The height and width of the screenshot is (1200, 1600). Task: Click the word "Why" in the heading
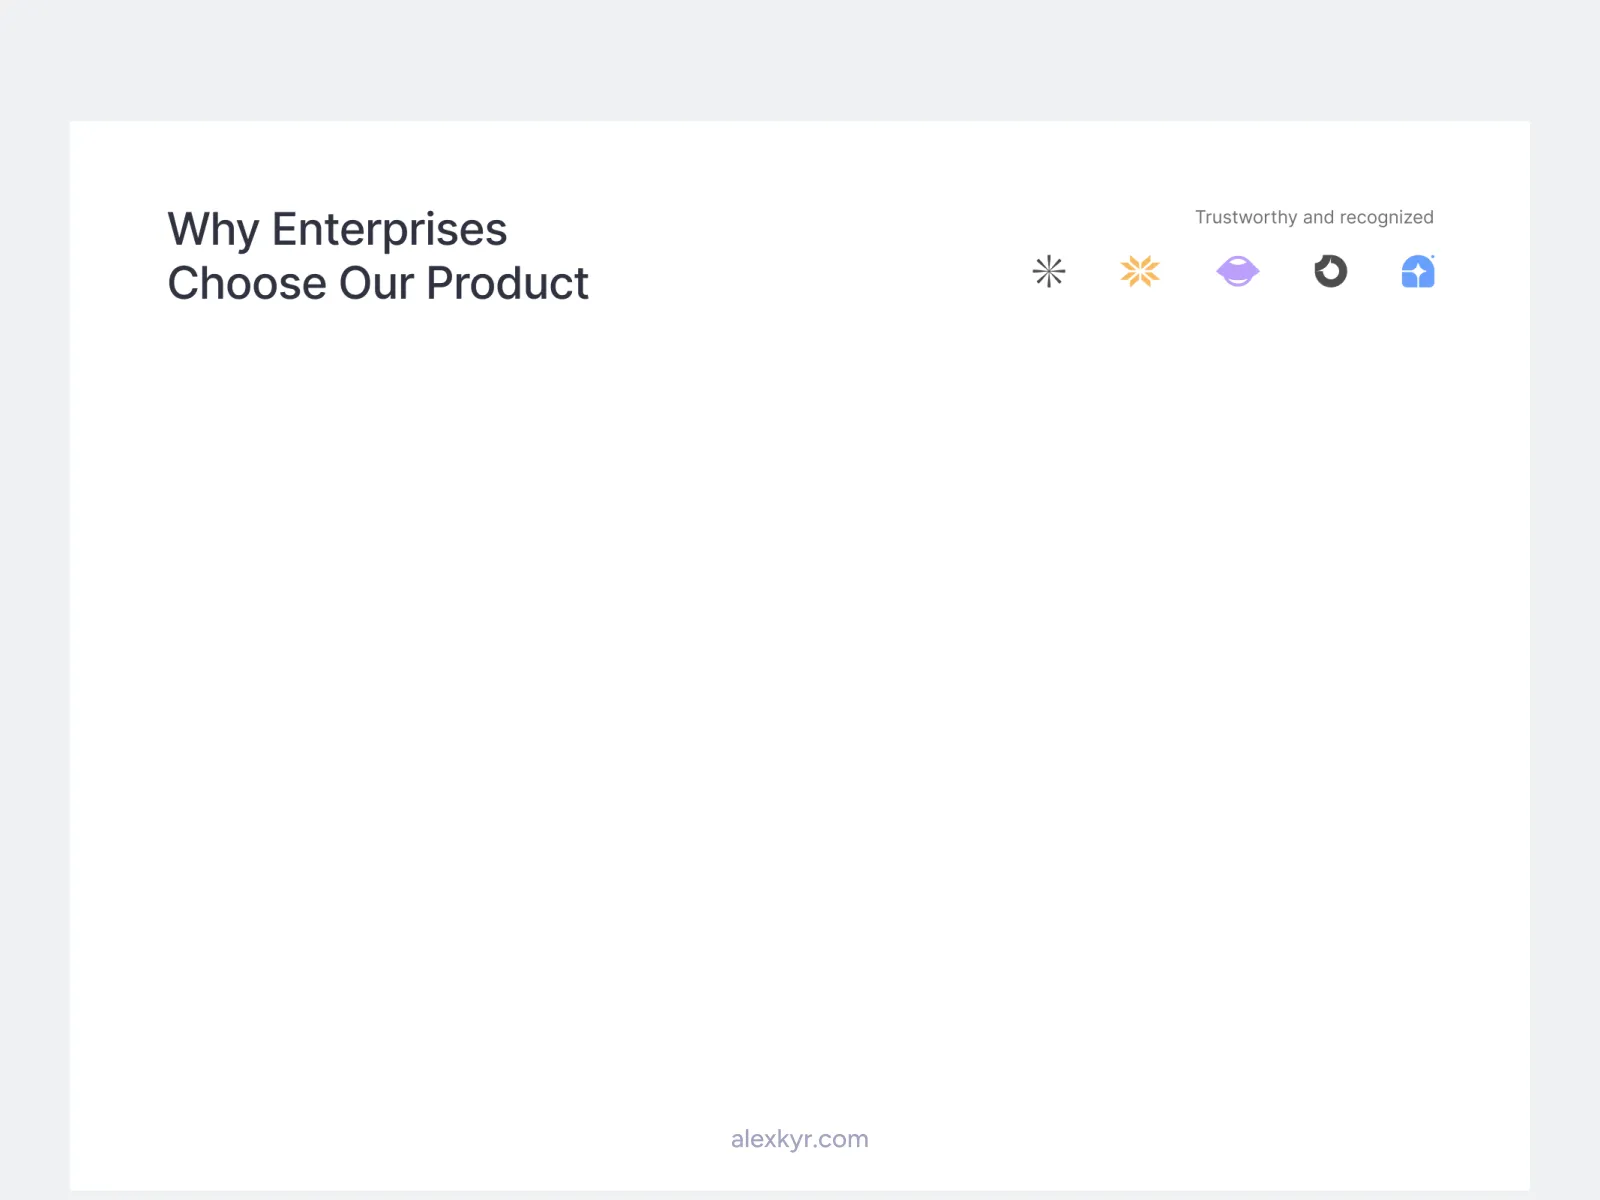pyautogui.click(x=213, y=230)
